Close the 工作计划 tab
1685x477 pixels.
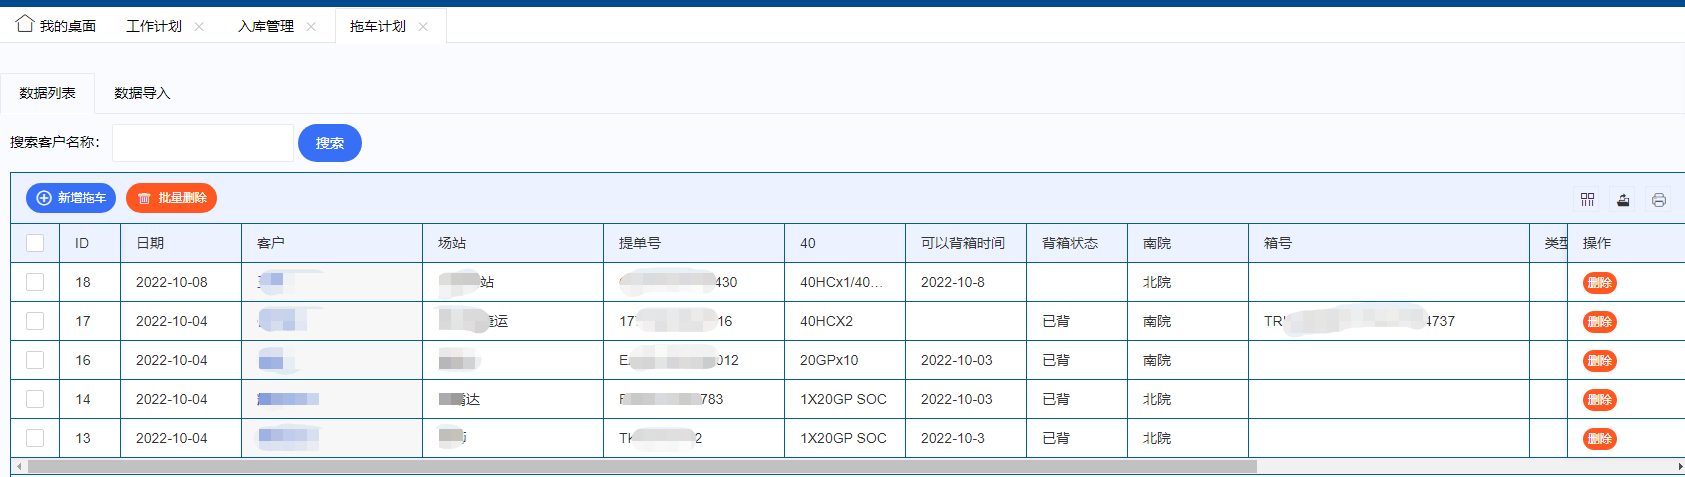199,27
